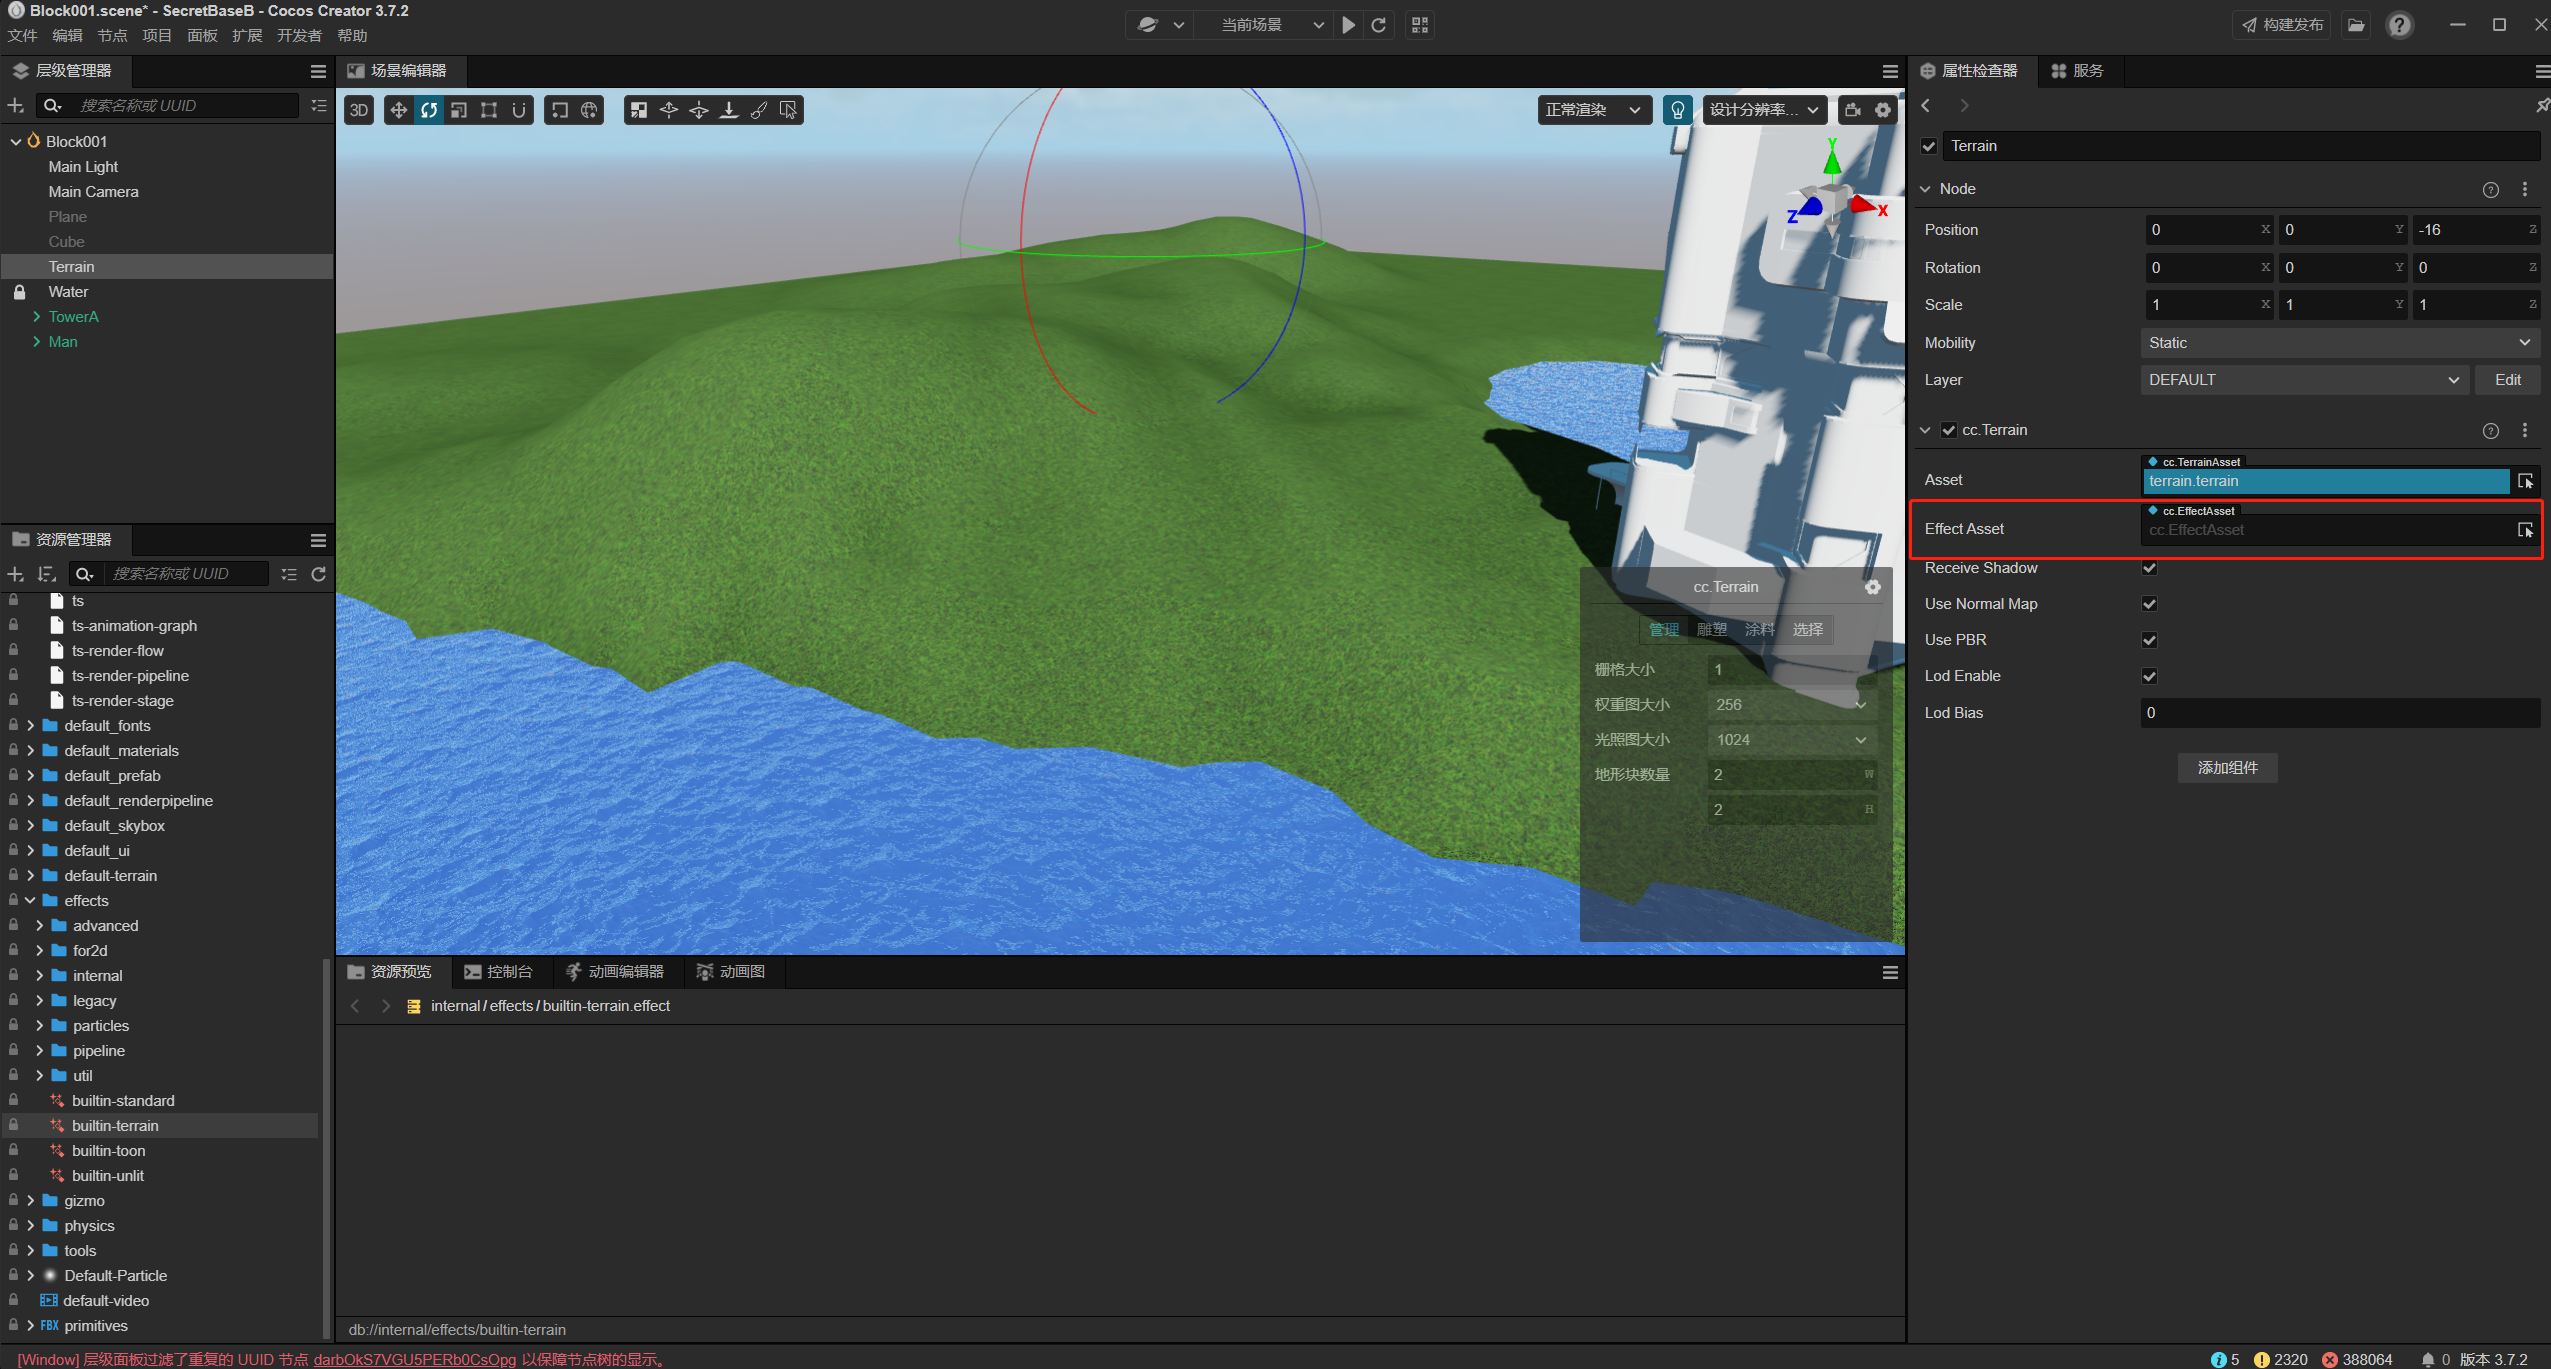2551x1369 pixels.
Task: Collapse the effects folder
Action: point(30,901)
